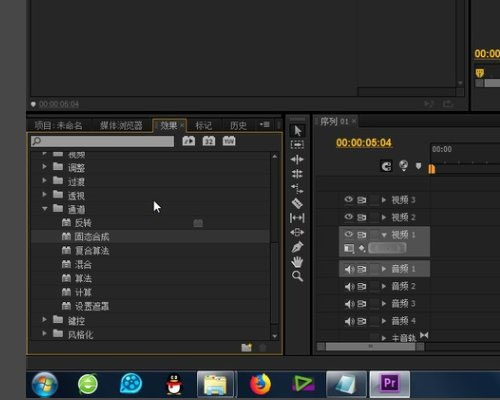The width and height of the screenshot is (500, 400).
Task: Click the Encore chapter marker disc icon
Action: tap(403, 165)
